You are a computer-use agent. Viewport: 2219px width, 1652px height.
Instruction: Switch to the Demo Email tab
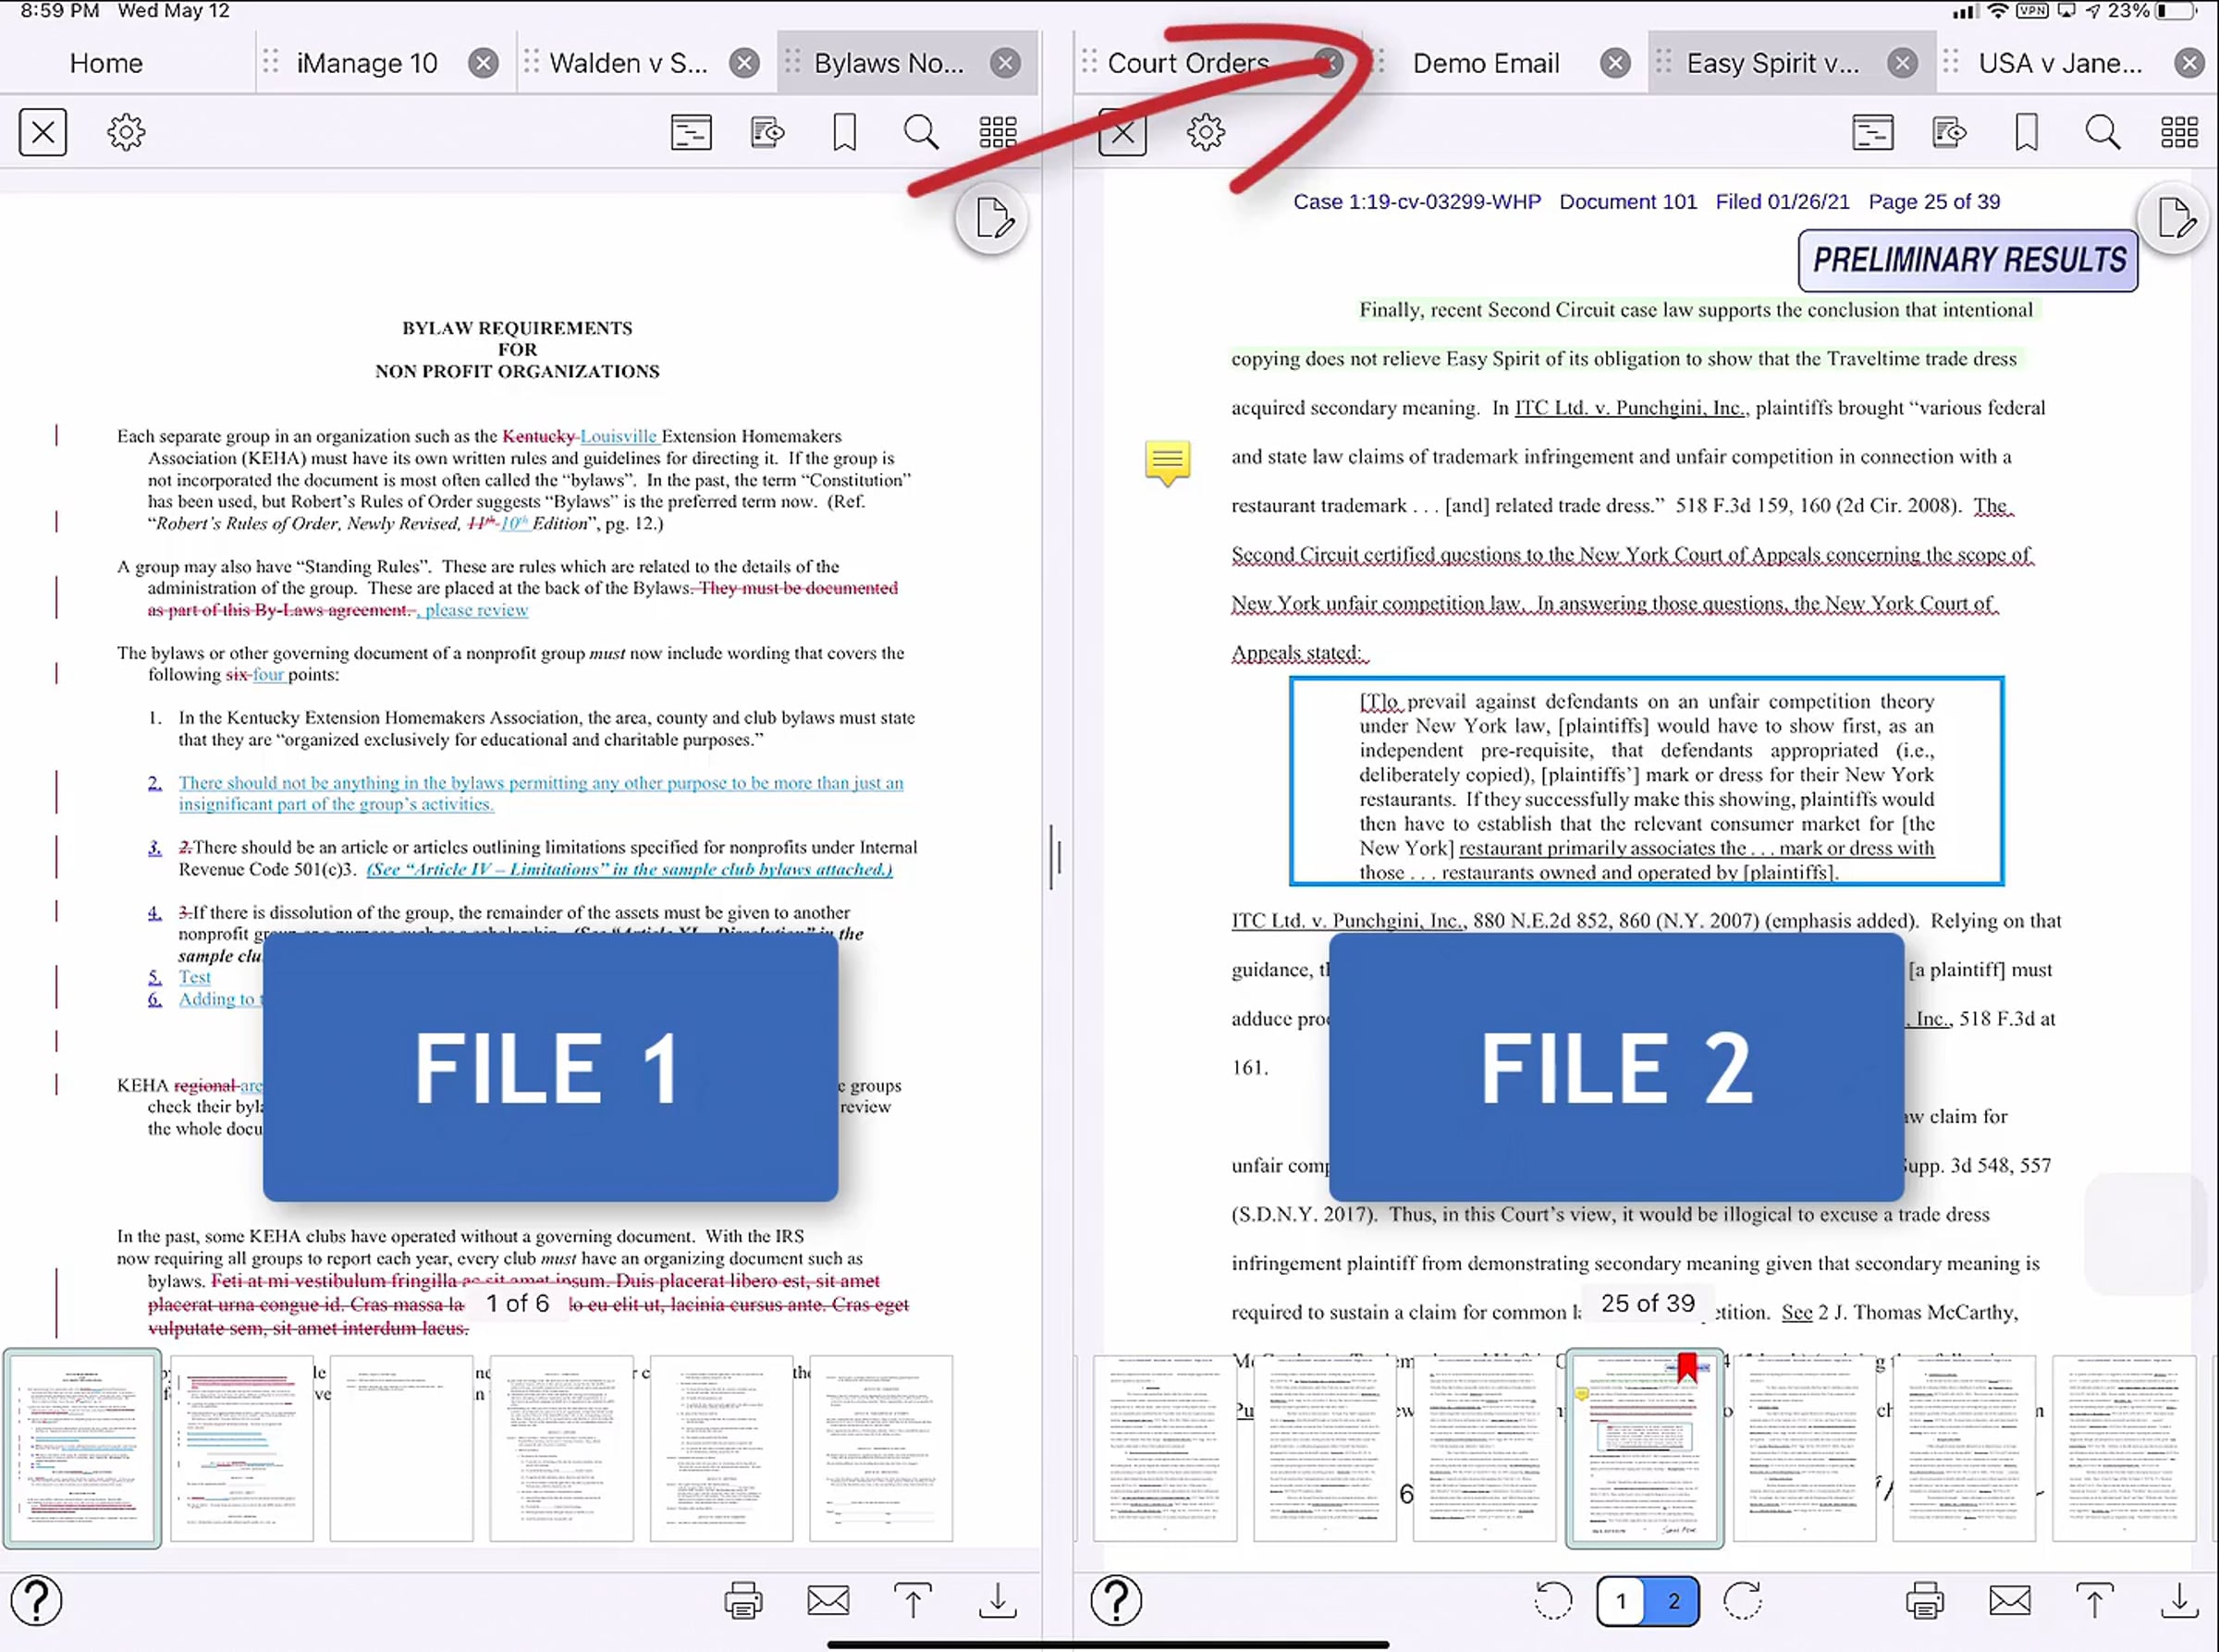[1485, 63]
